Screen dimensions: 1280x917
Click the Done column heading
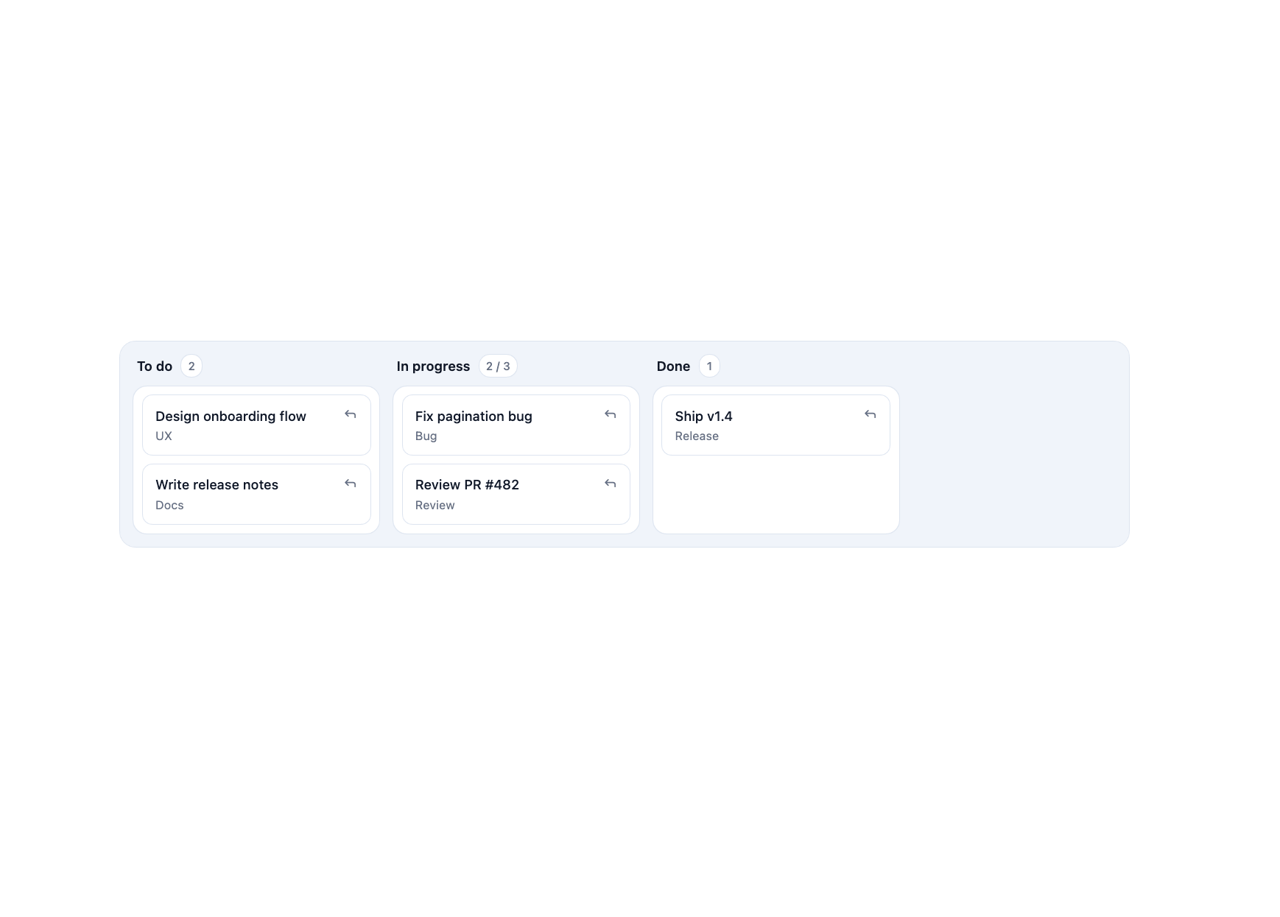(673, 366)
